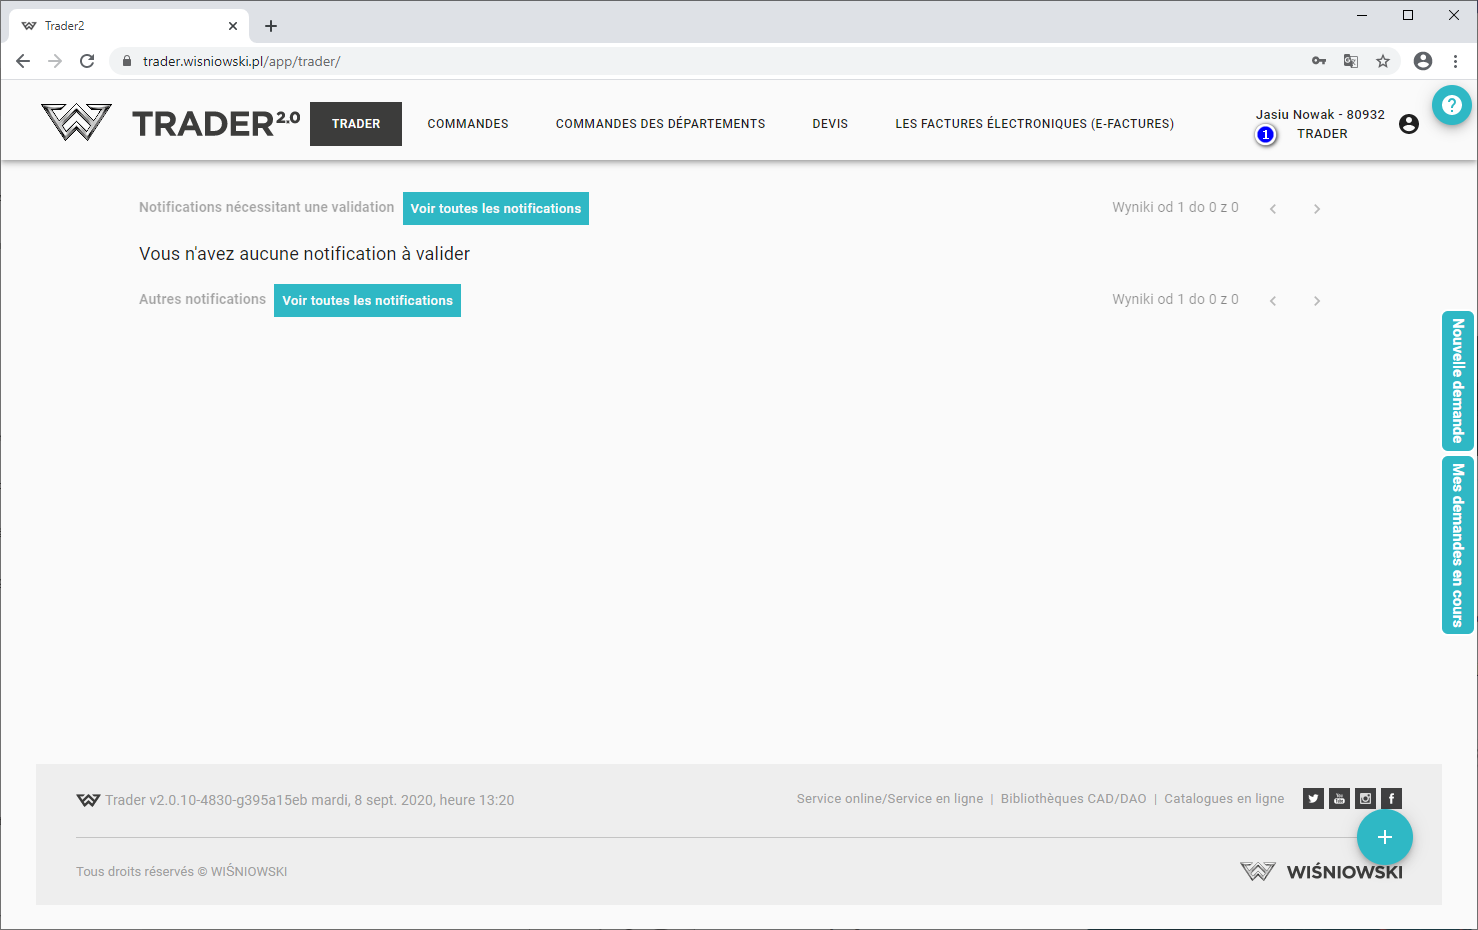
Task: Open the Facebook social icon in footer
Action: [x=1391, y=798]
